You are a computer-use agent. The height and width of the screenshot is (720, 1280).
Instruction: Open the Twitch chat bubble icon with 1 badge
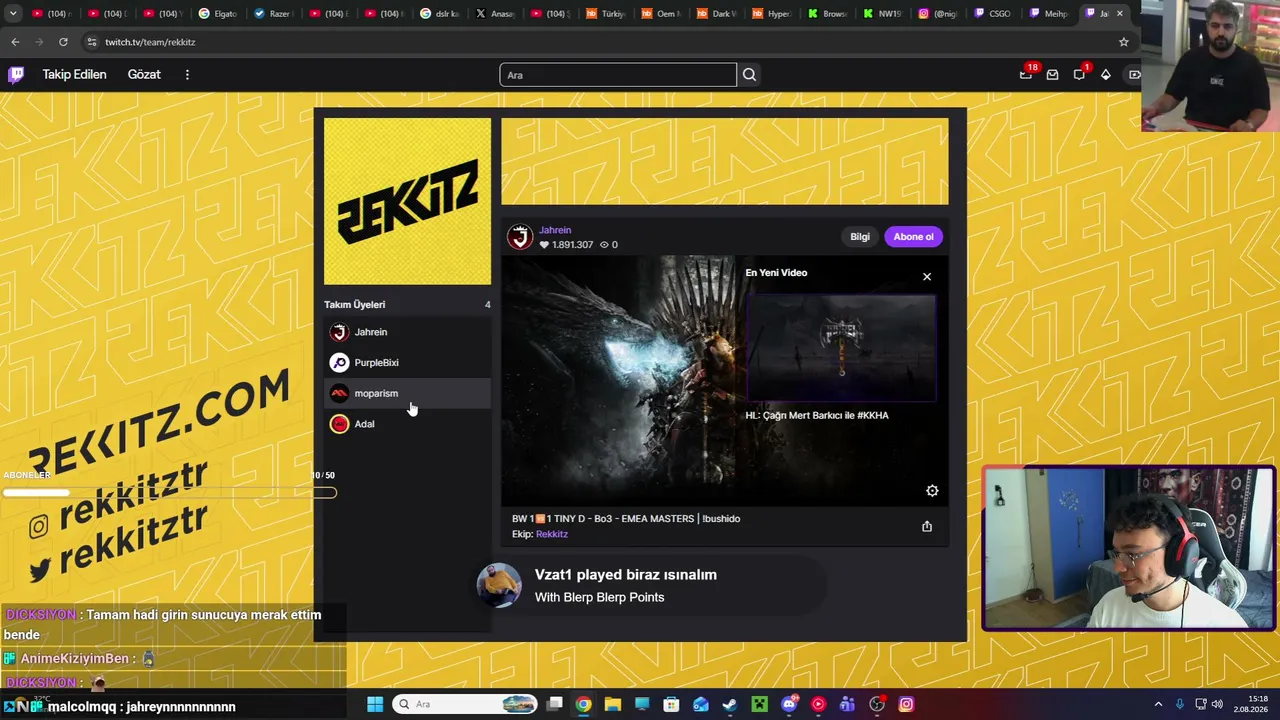coord(1079,74)
